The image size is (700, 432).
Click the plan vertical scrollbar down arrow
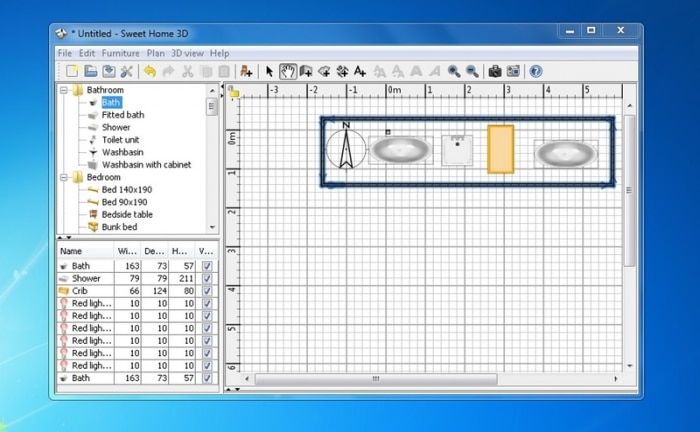pyautogui.click(x=629, y=366)
